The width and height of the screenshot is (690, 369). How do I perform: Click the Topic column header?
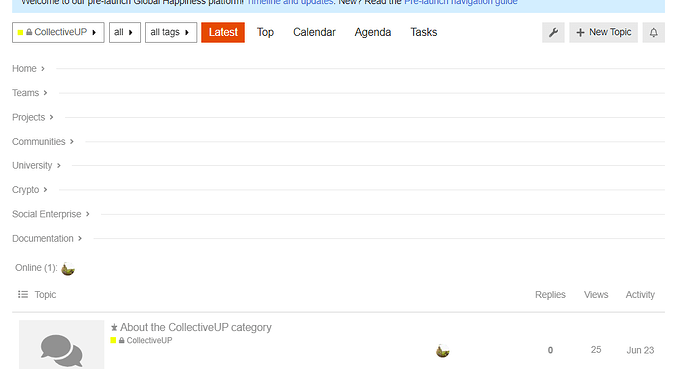pos(45,295)
